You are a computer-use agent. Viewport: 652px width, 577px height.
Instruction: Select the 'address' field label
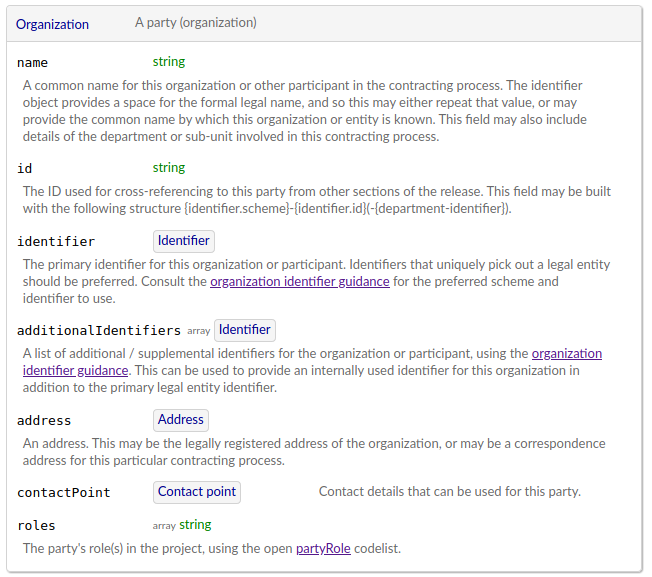(x=44, y=421)
